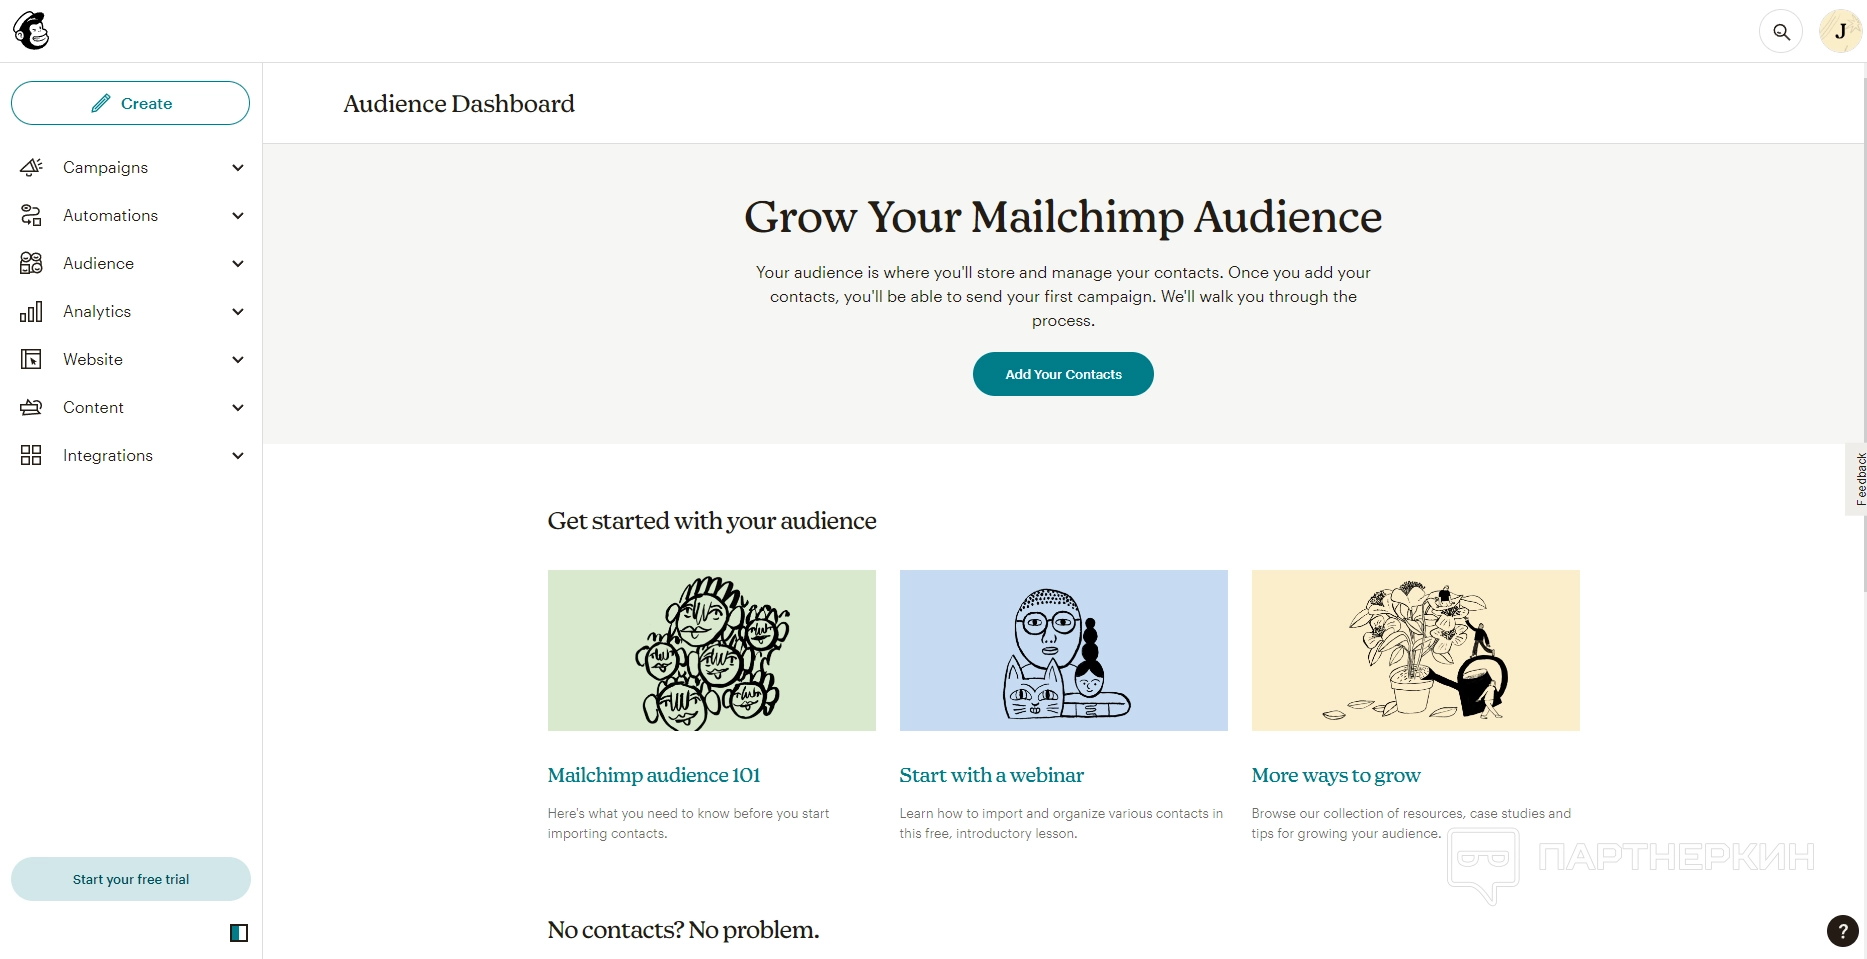Expand the Audience menu chevron
The height and width of the screenshot is (959, 1867).
click(x=238, y=263)
